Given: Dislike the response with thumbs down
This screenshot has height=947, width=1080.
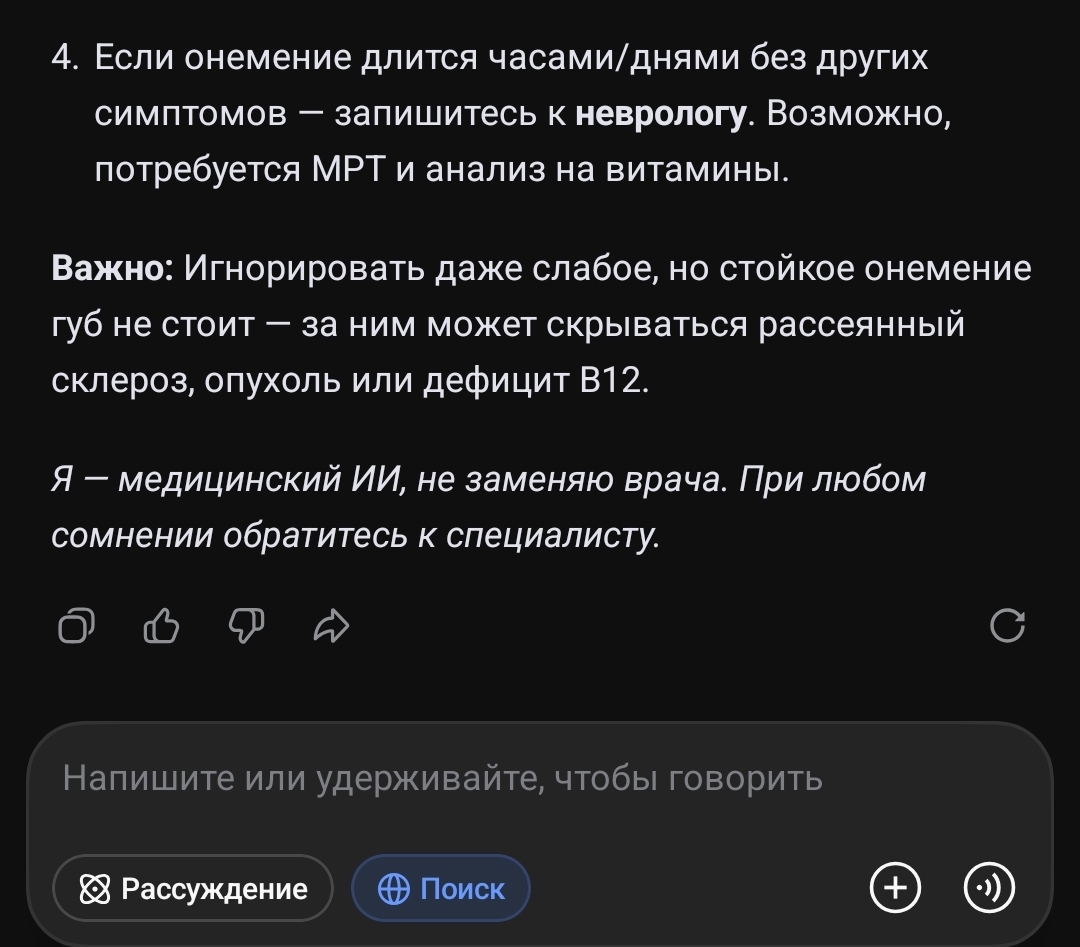Looking at the screenshot, I should pyautogui.click(x=247, y=626).
